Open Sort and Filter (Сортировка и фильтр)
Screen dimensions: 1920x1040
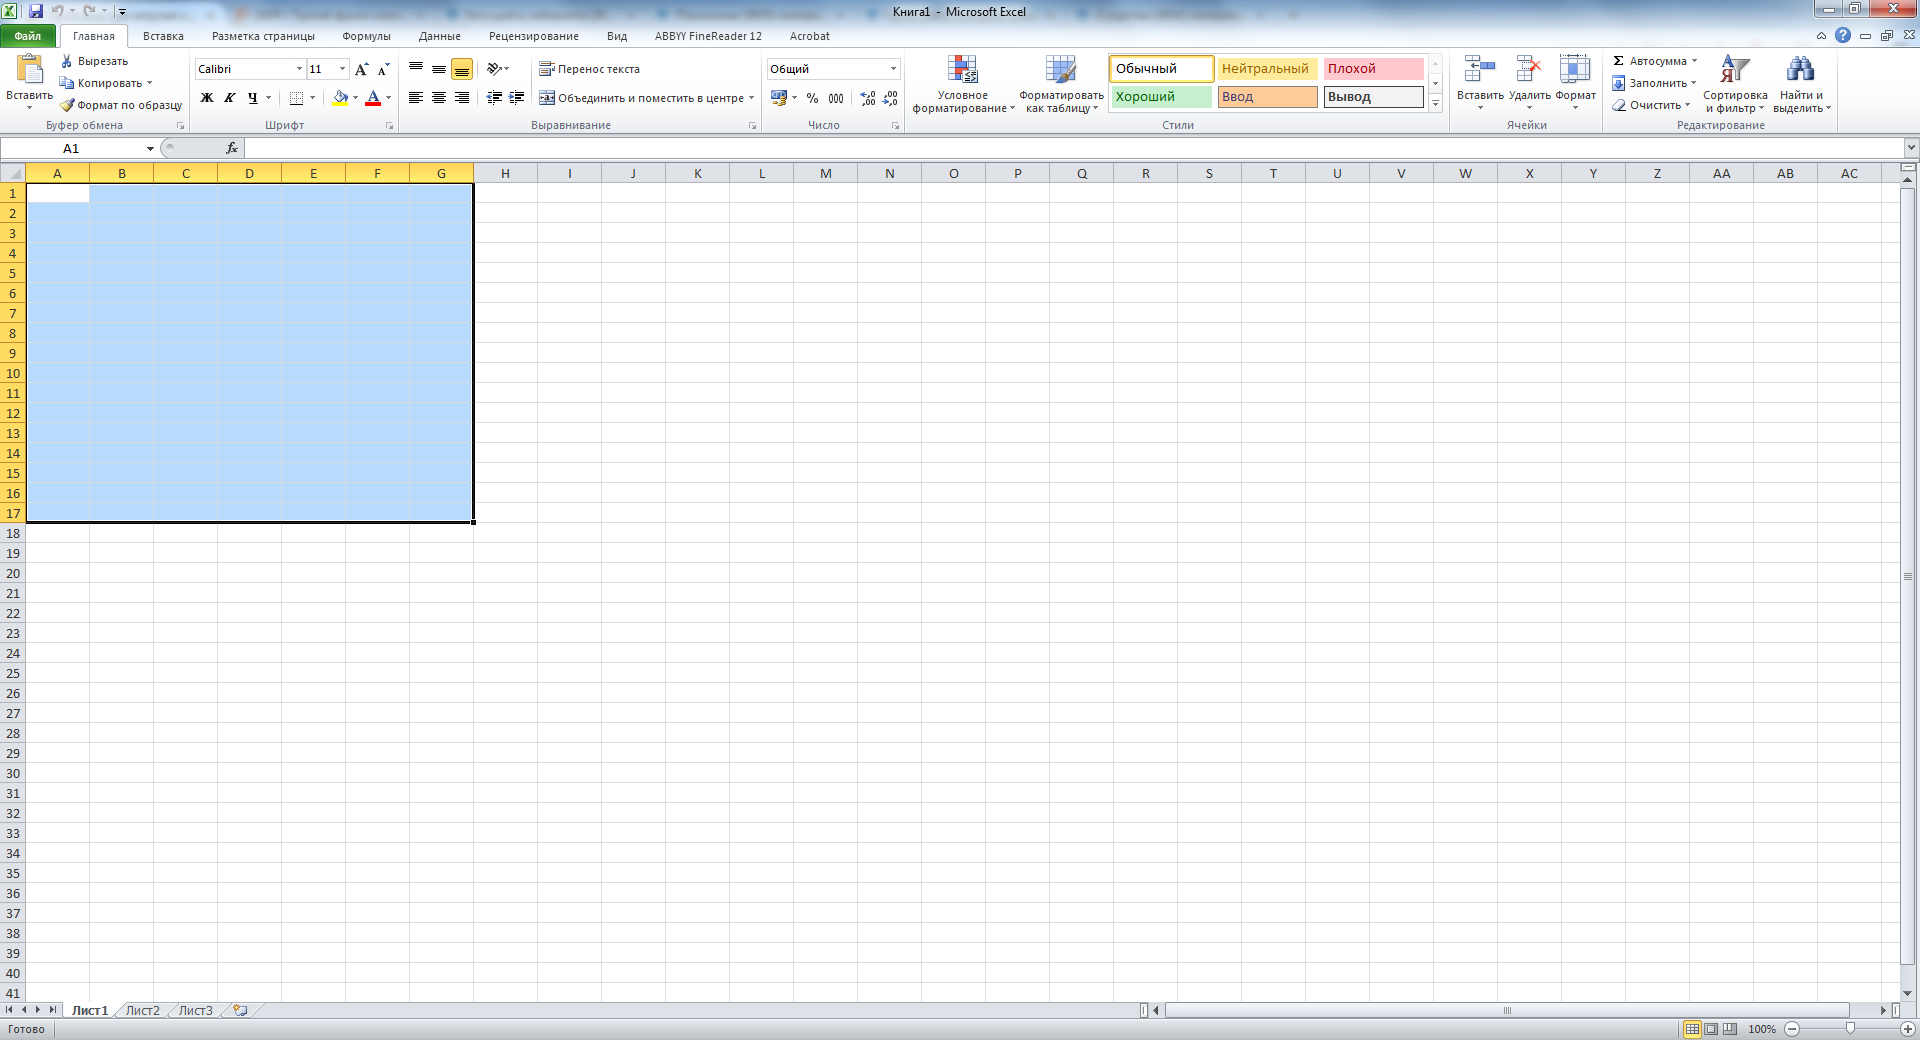1735,69
